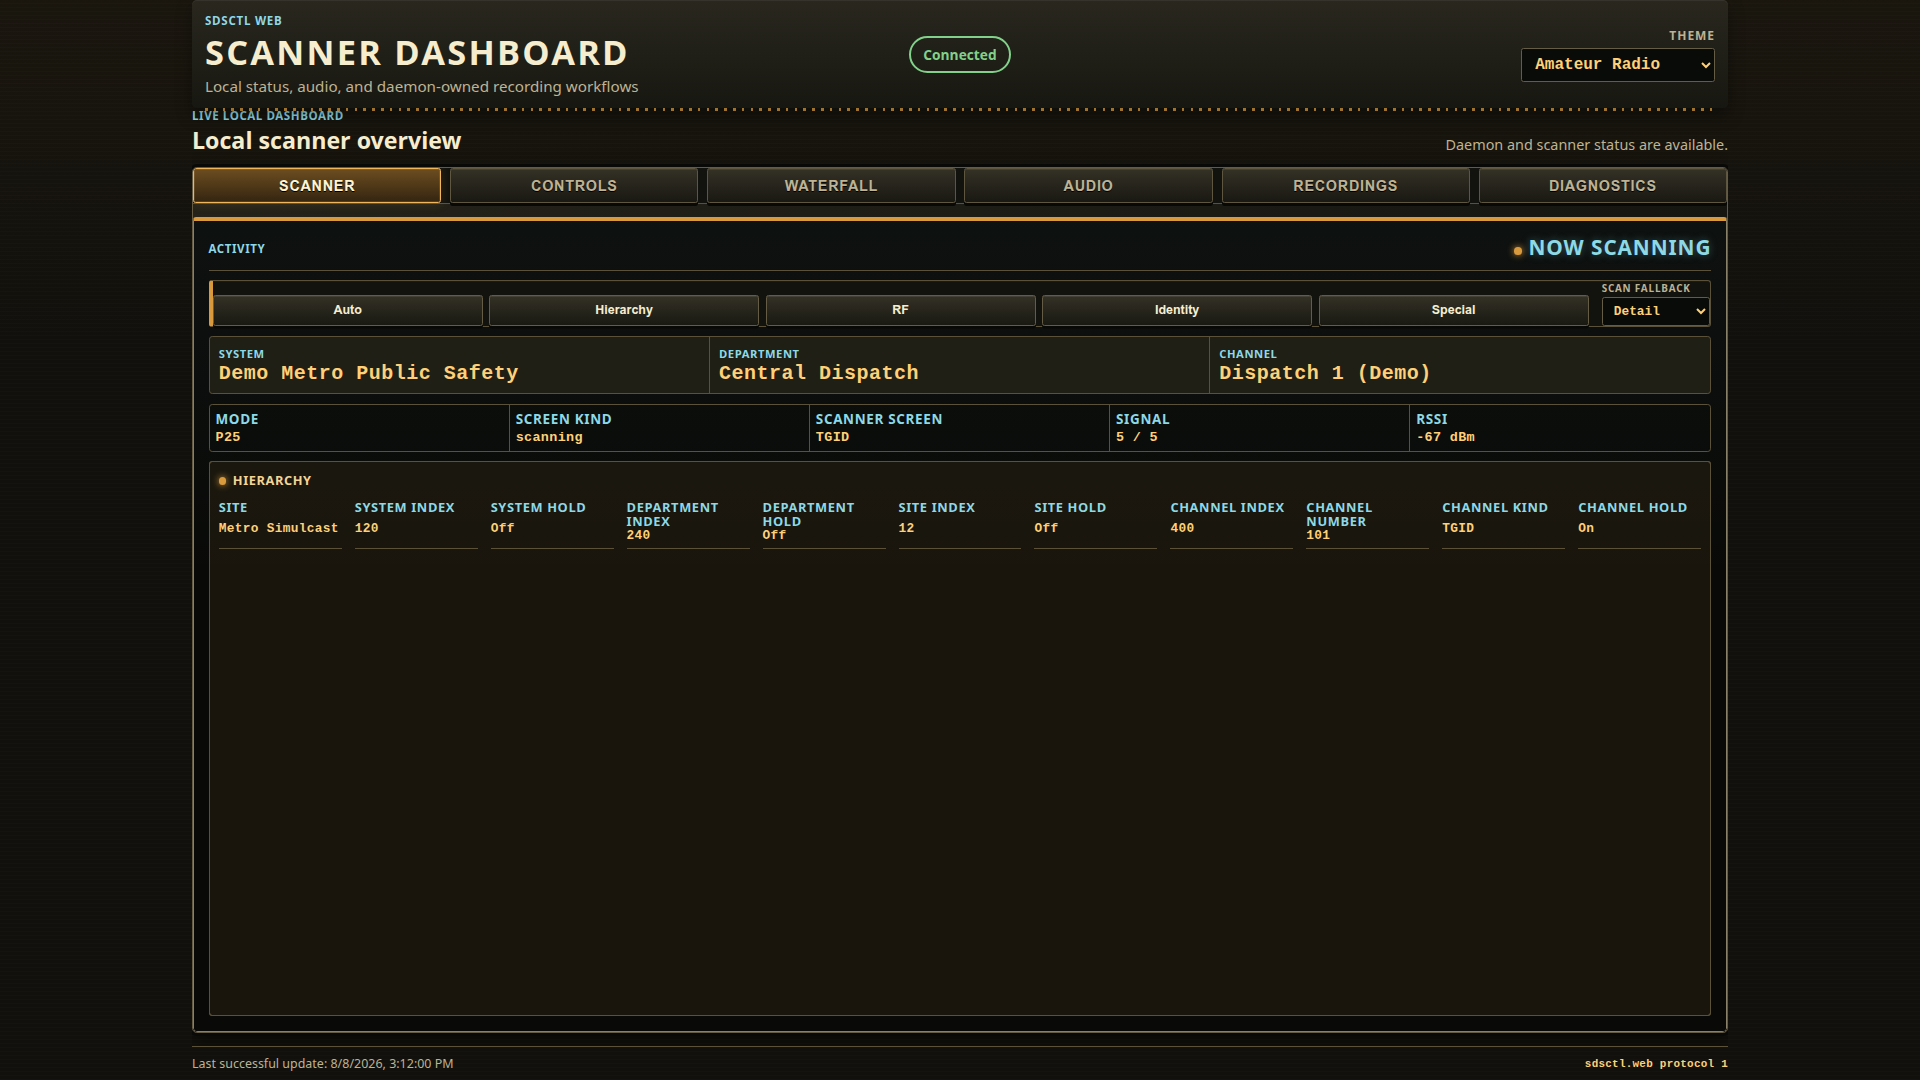The height and width of the screenshot is (1080, 1920).
Task: Open the Theme dropdown showing Amateur Radio
Action: (x=1617, y=65)
